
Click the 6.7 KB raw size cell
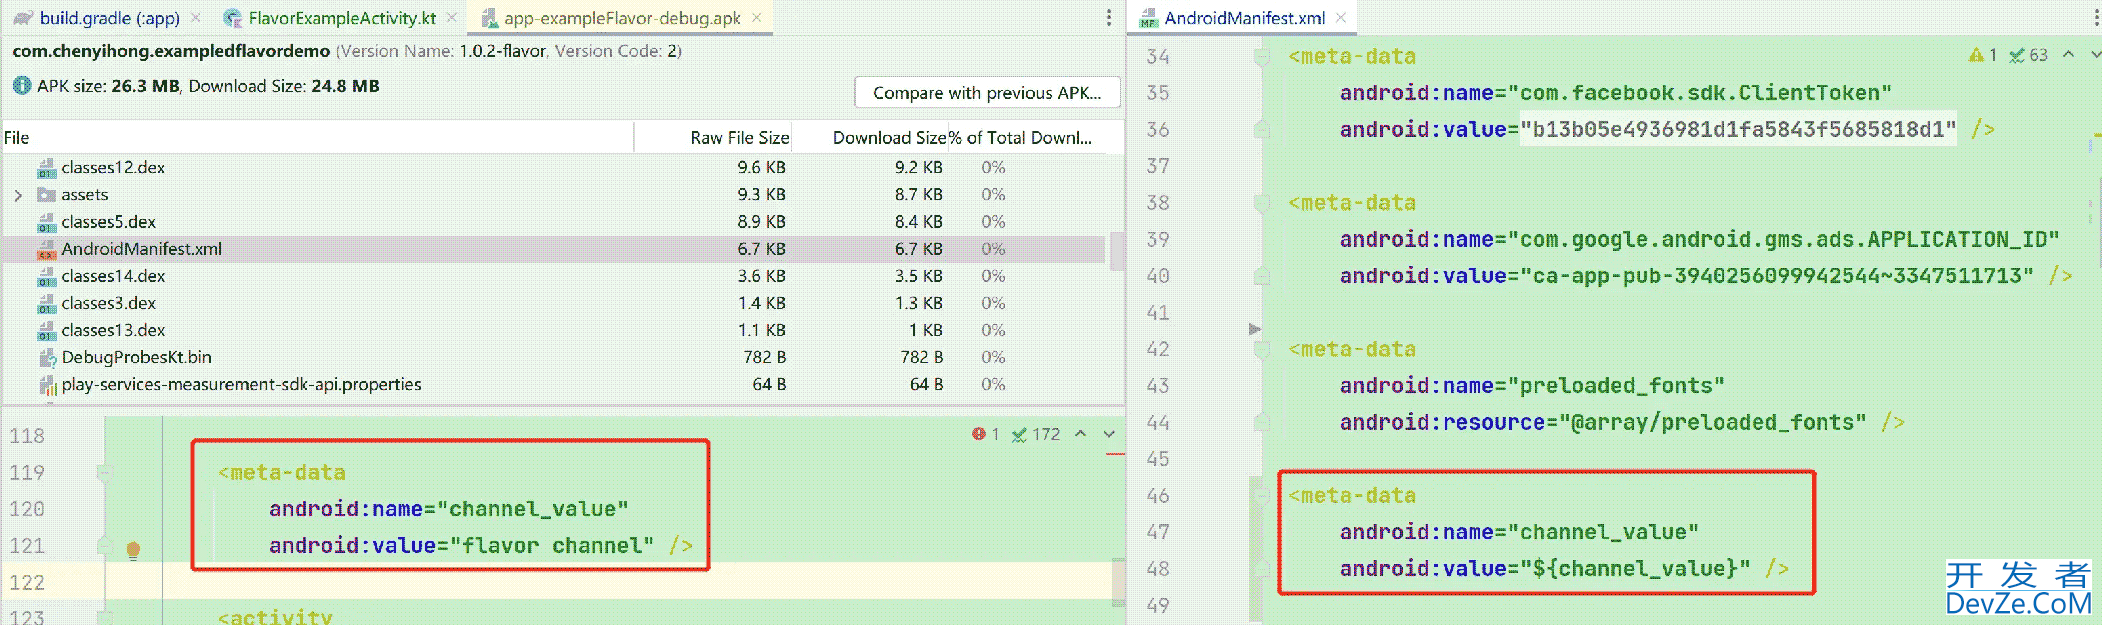762,249
